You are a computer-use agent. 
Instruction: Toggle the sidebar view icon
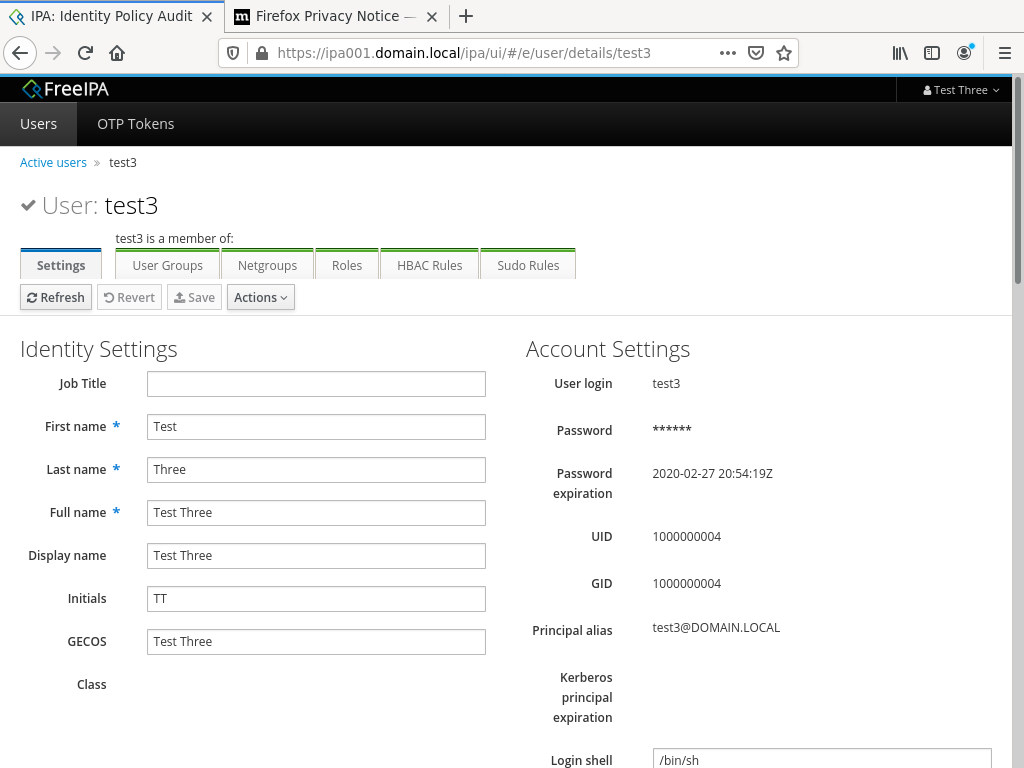pos(932,53)
